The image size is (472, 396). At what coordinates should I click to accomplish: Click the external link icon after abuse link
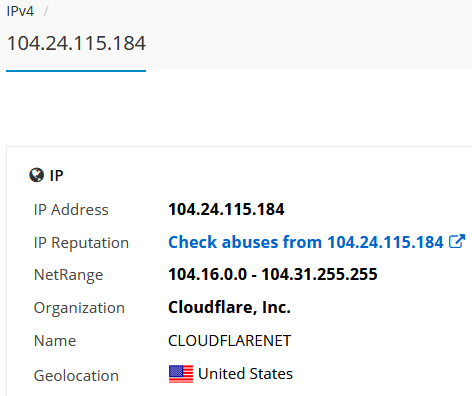pos(457,242)
